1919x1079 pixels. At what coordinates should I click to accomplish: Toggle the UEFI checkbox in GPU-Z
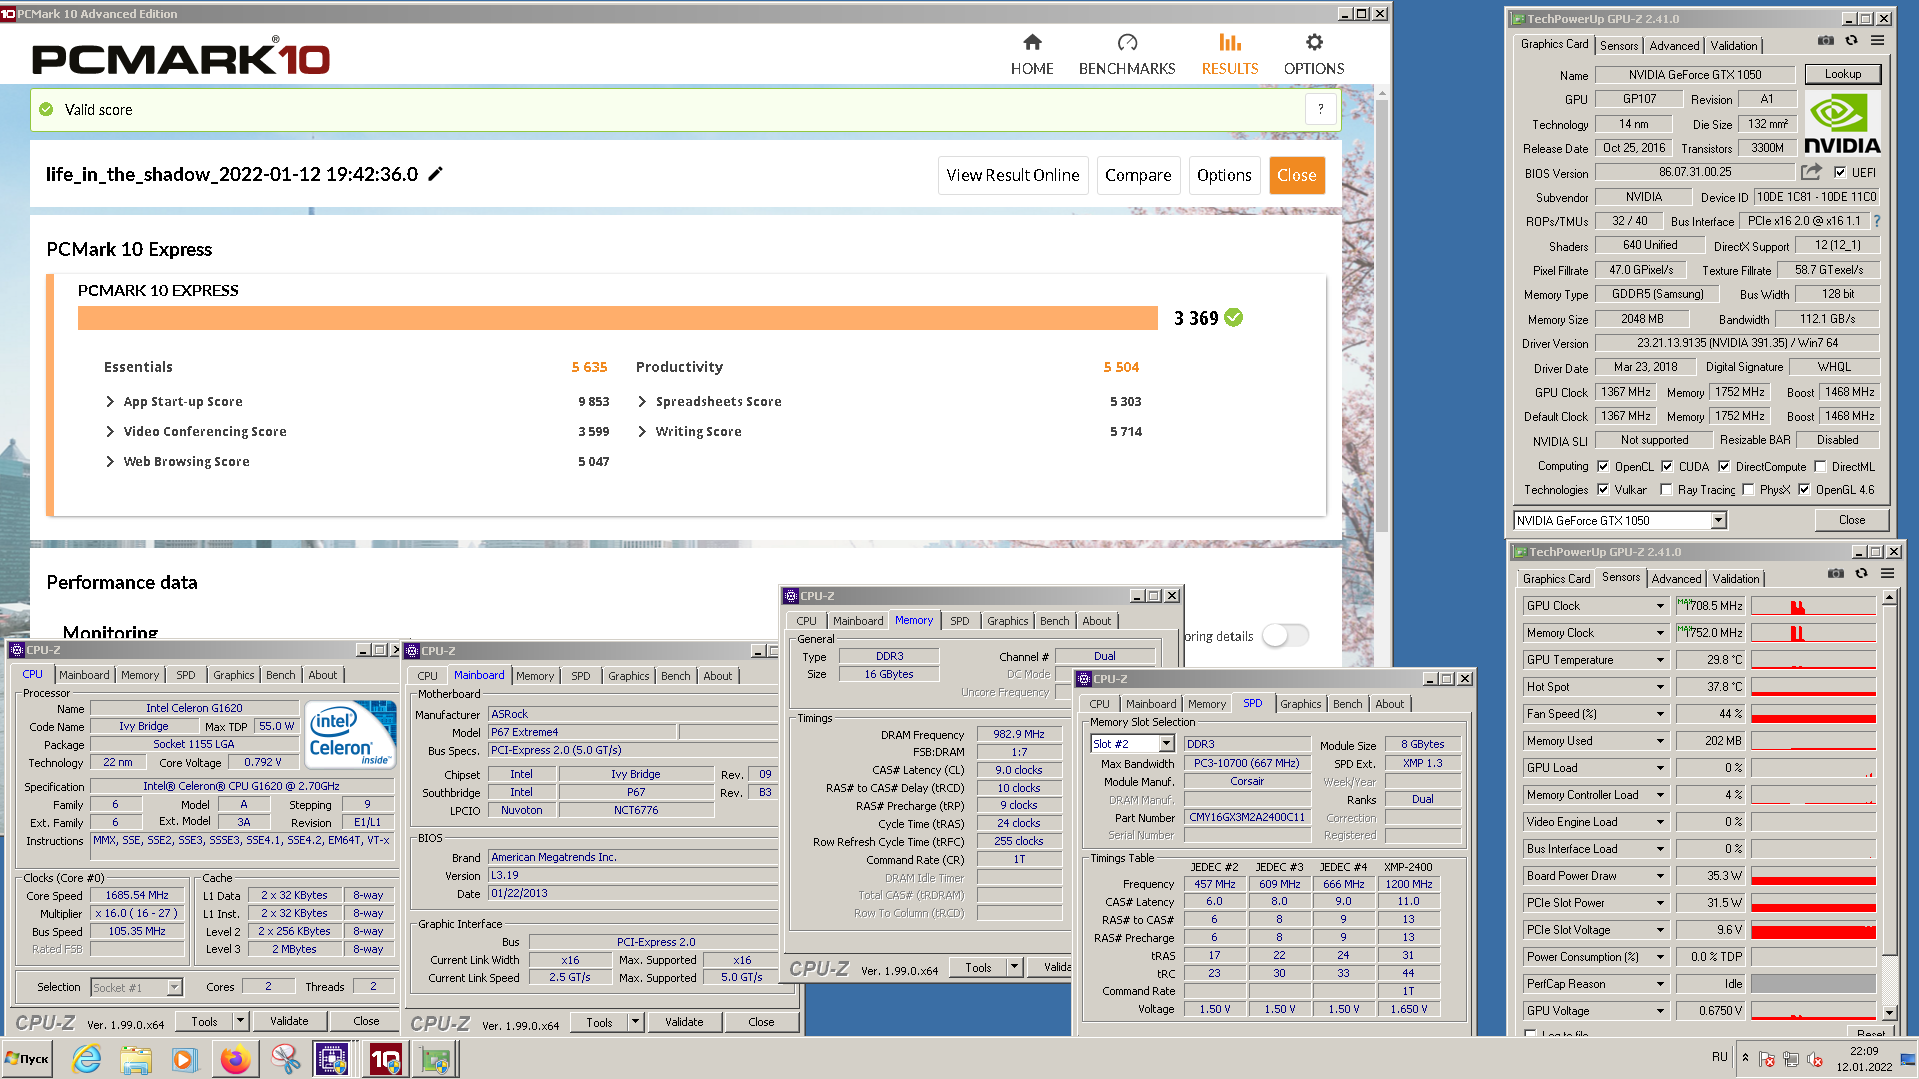pyautogui.click(x=1840, y=172)
